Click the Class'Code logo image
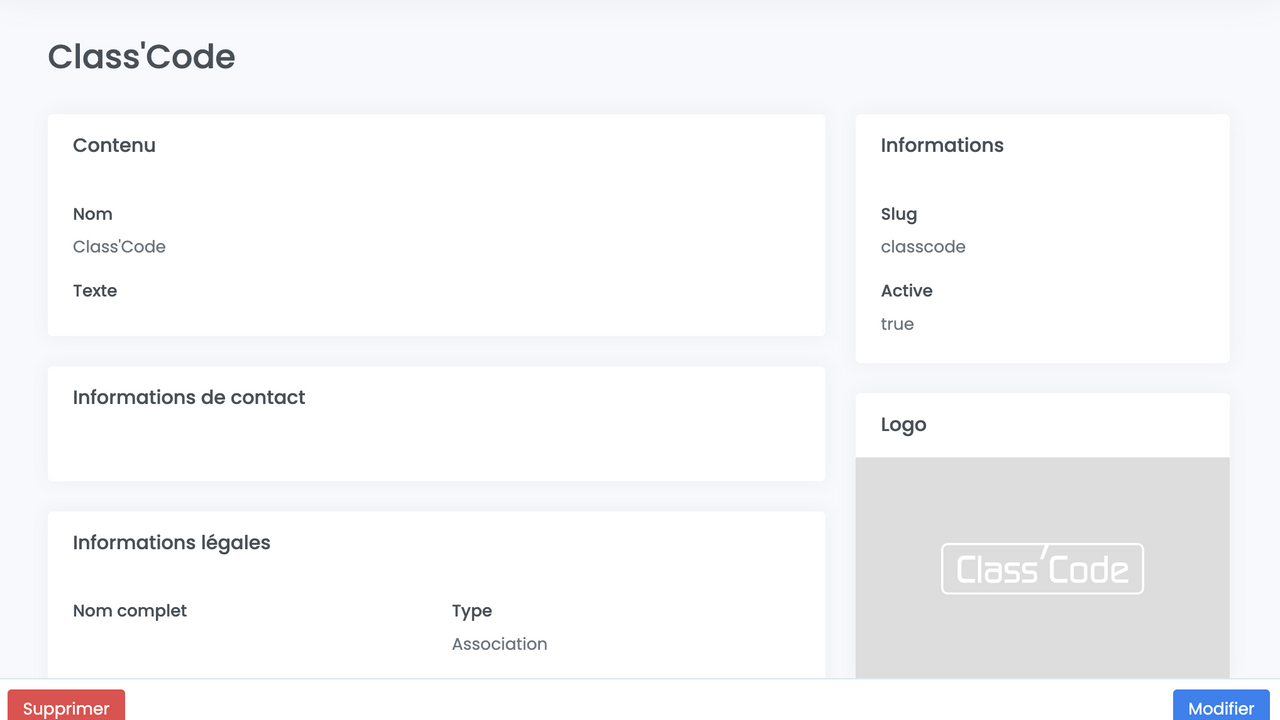 click(x=1042, y=568)
